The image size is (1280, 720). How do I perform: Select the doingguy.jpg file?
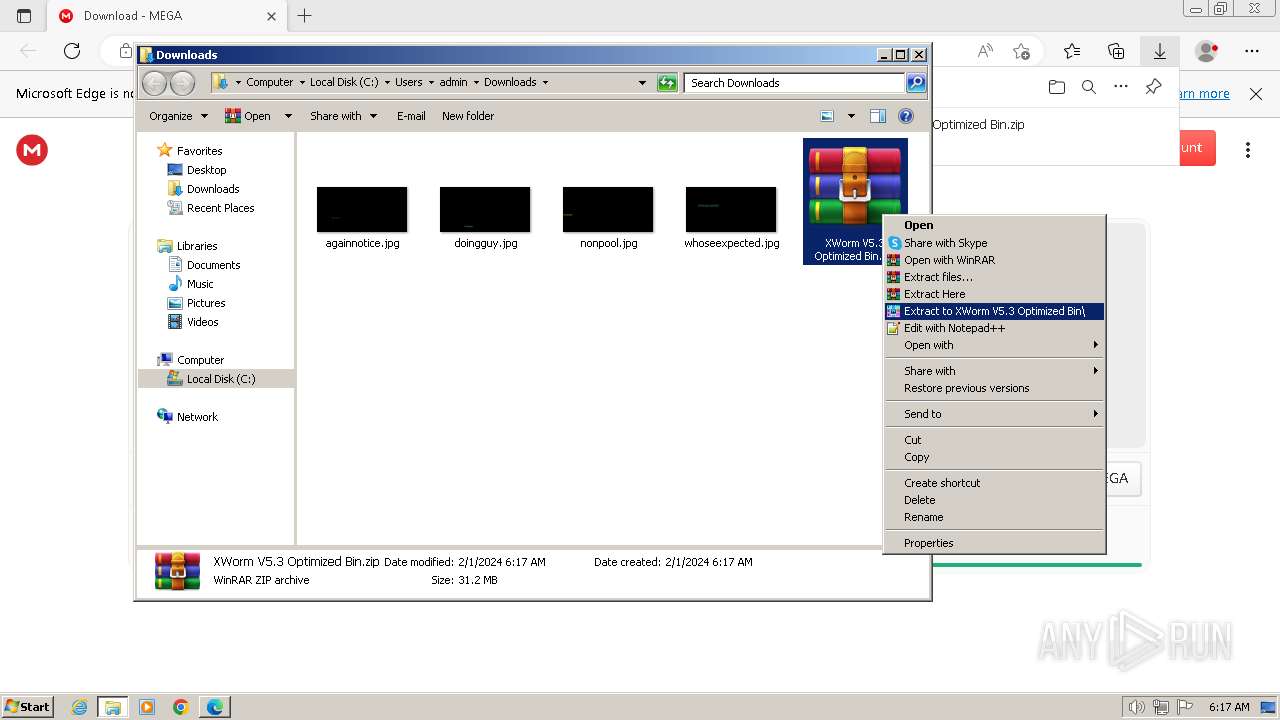[x=485, y=218]
